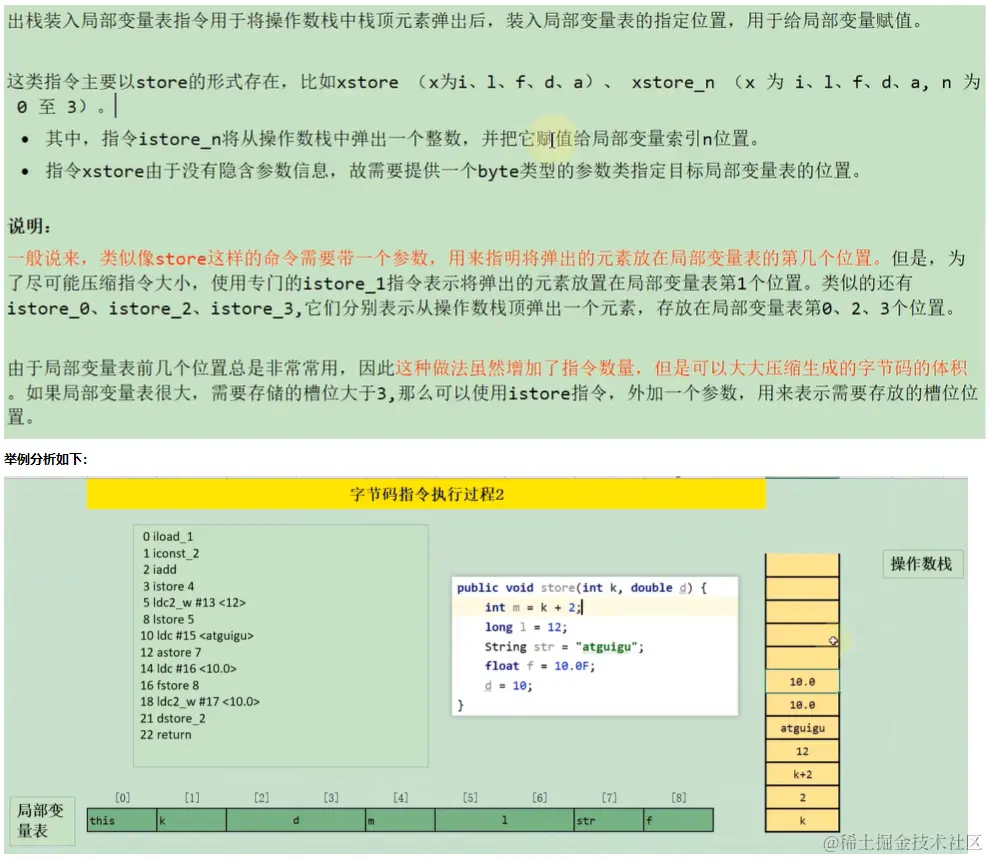Click the 'str' slot in local variable table
Image resolution: width=989 pixels, height=859 pixels.
(x=609, y=821)
